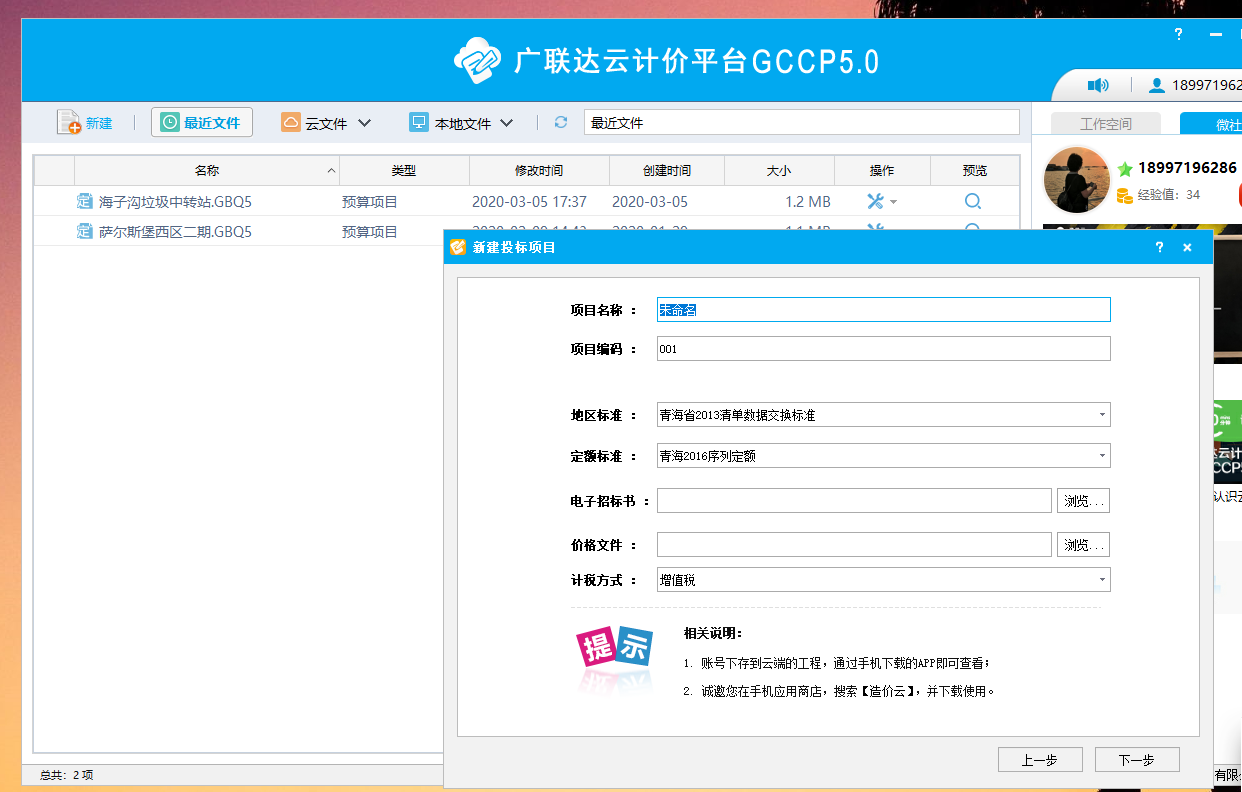
Task: Click the 大小 column header
Action: point(779,171)
